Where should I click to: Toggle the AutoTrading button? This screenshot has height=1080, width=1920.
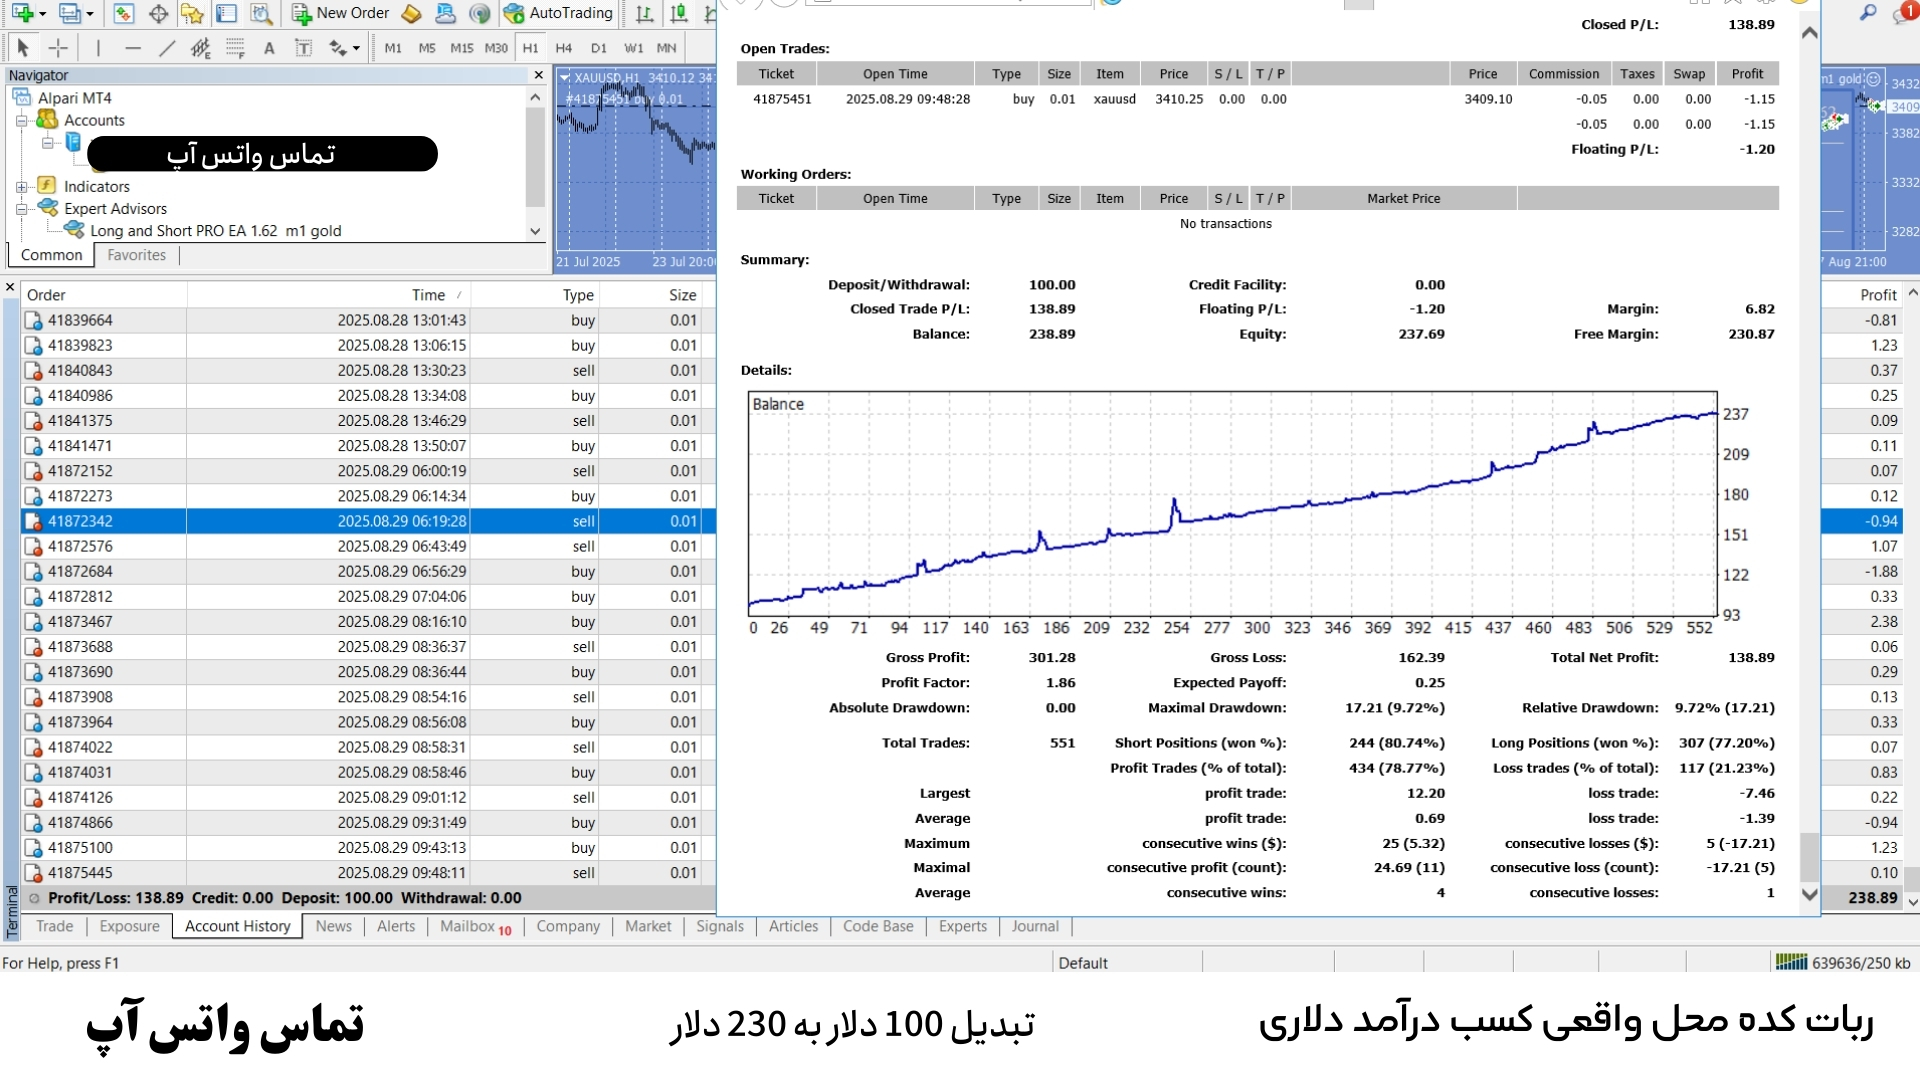pyautogui.click(x=558, y=13)
